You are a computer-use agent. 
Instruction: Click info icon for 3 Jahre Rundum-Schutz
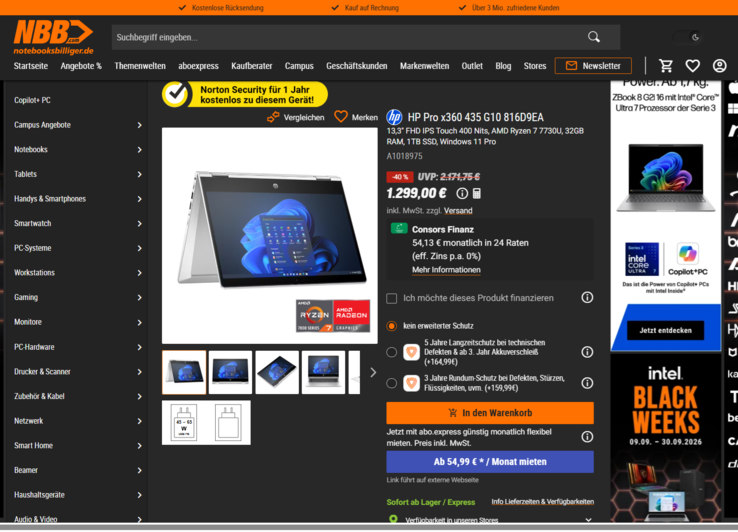click(587, 383)
